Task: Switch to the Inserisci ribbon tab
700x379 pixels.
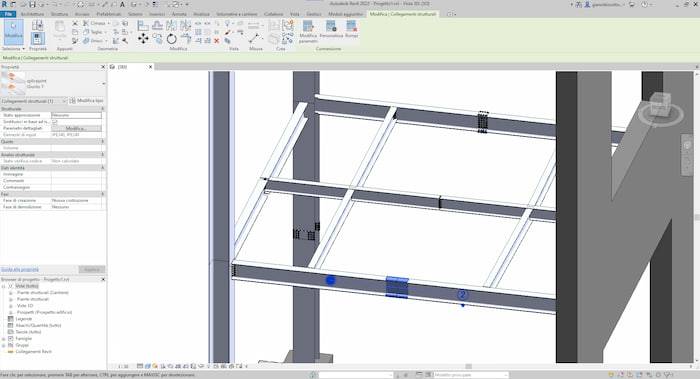Action: pyautogui.click(x=157, y=14)
